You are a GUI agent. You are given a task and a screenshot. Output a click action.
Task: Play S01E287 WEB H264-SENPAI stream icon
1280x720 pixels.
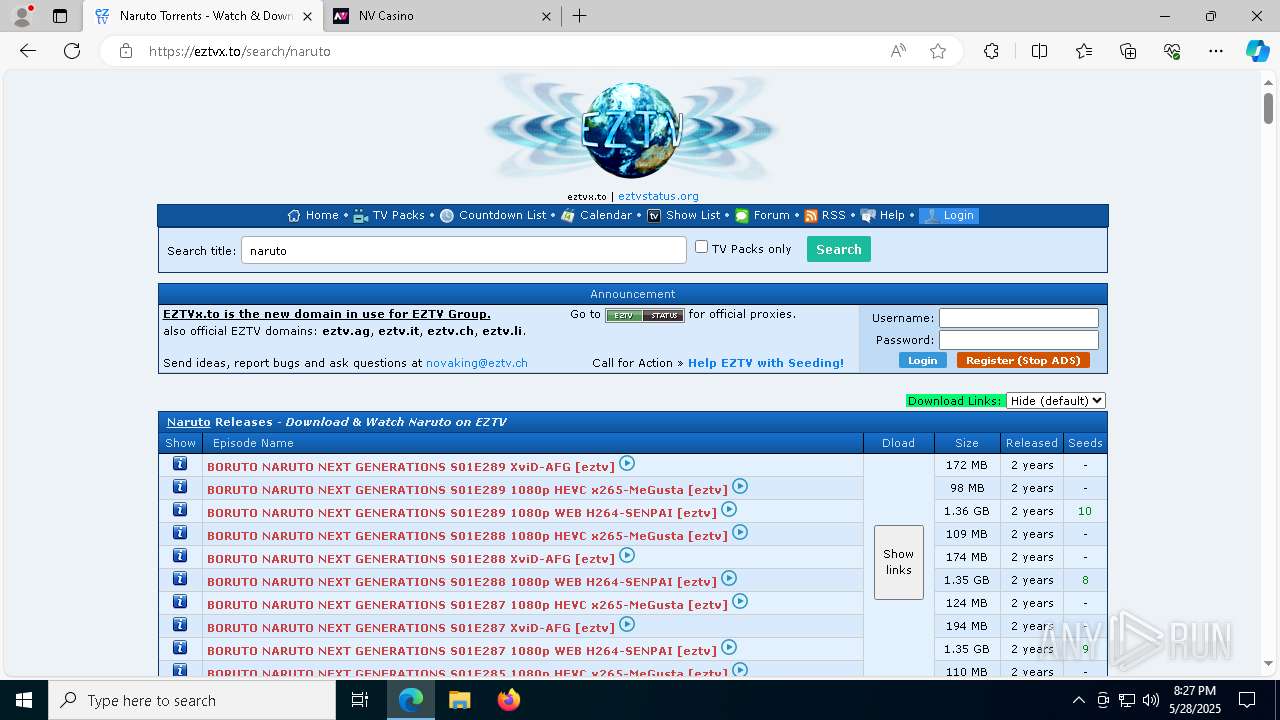coord(729,647)
